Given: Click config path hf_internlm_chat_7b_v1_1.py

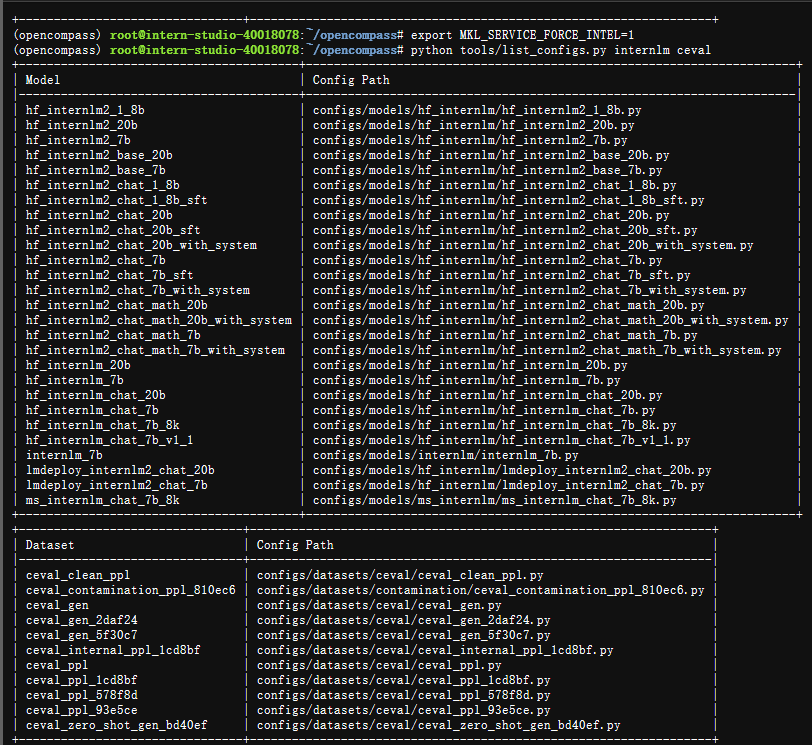Looking at the screenshot, I should click(x=501, y=440).
